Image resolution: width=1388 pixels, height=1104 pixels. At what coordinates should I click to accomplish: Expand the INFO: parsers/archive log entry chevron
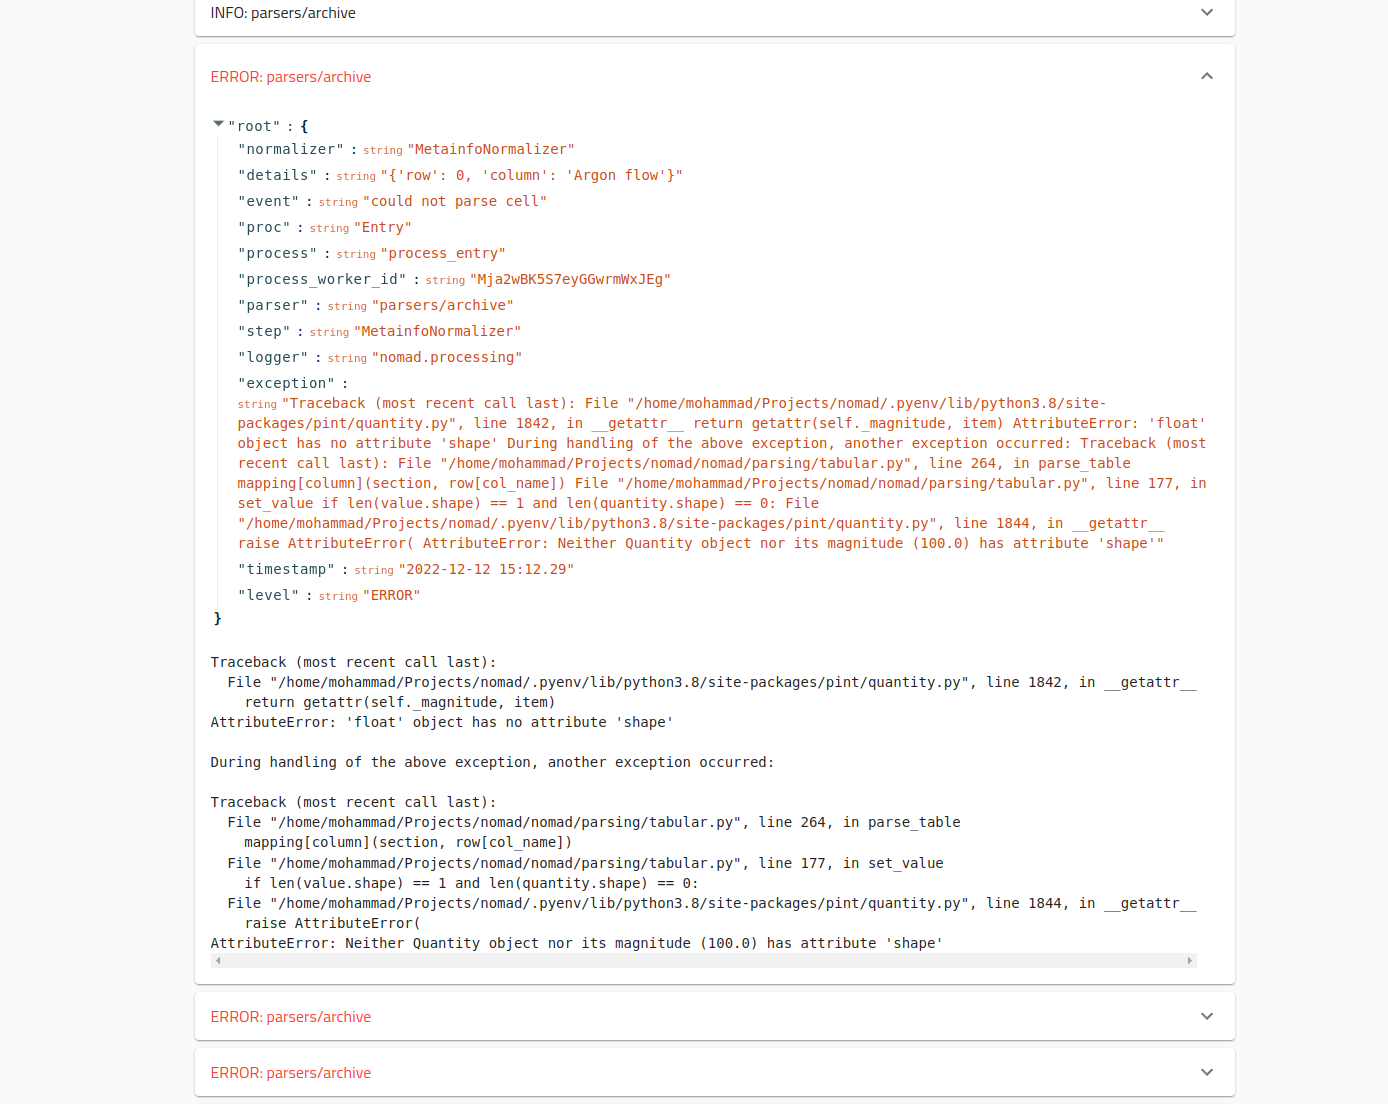1207,13
